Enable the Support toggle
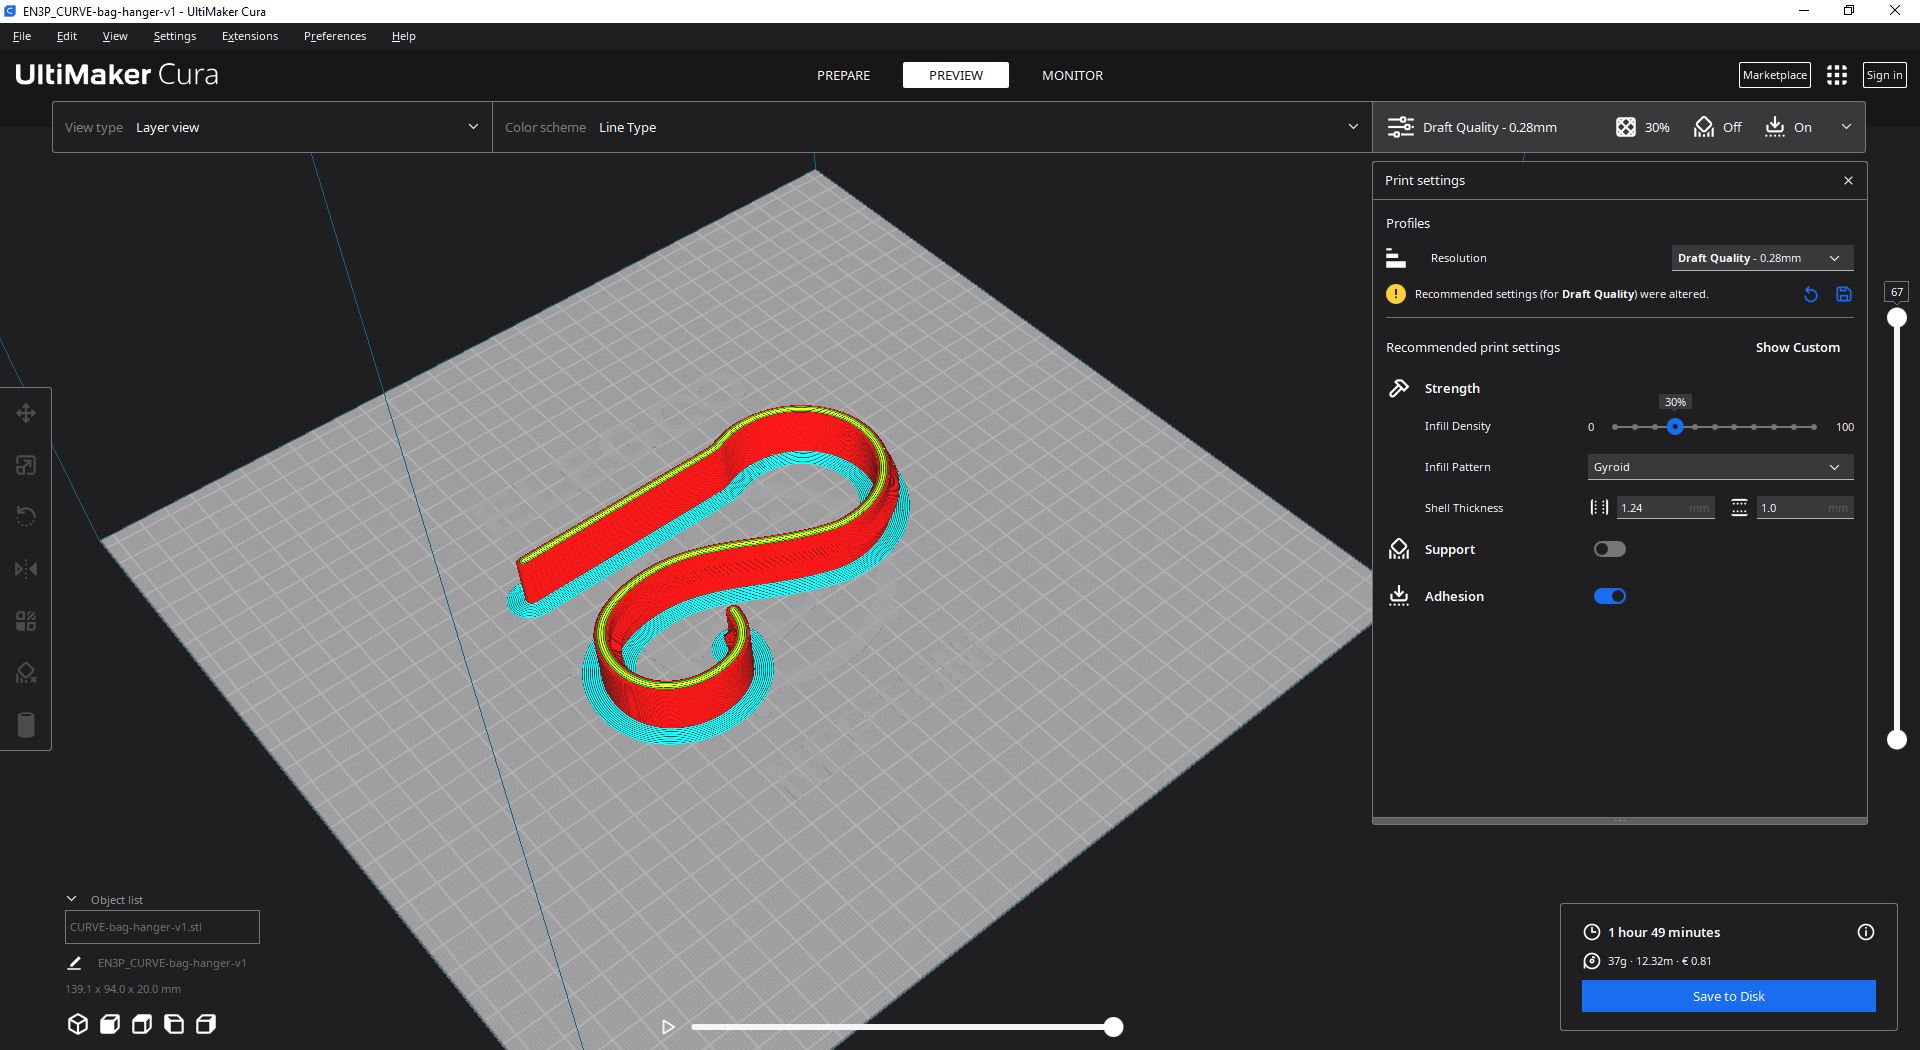The height and width of the screenshot is (1050, 1920). point(1609,549)
